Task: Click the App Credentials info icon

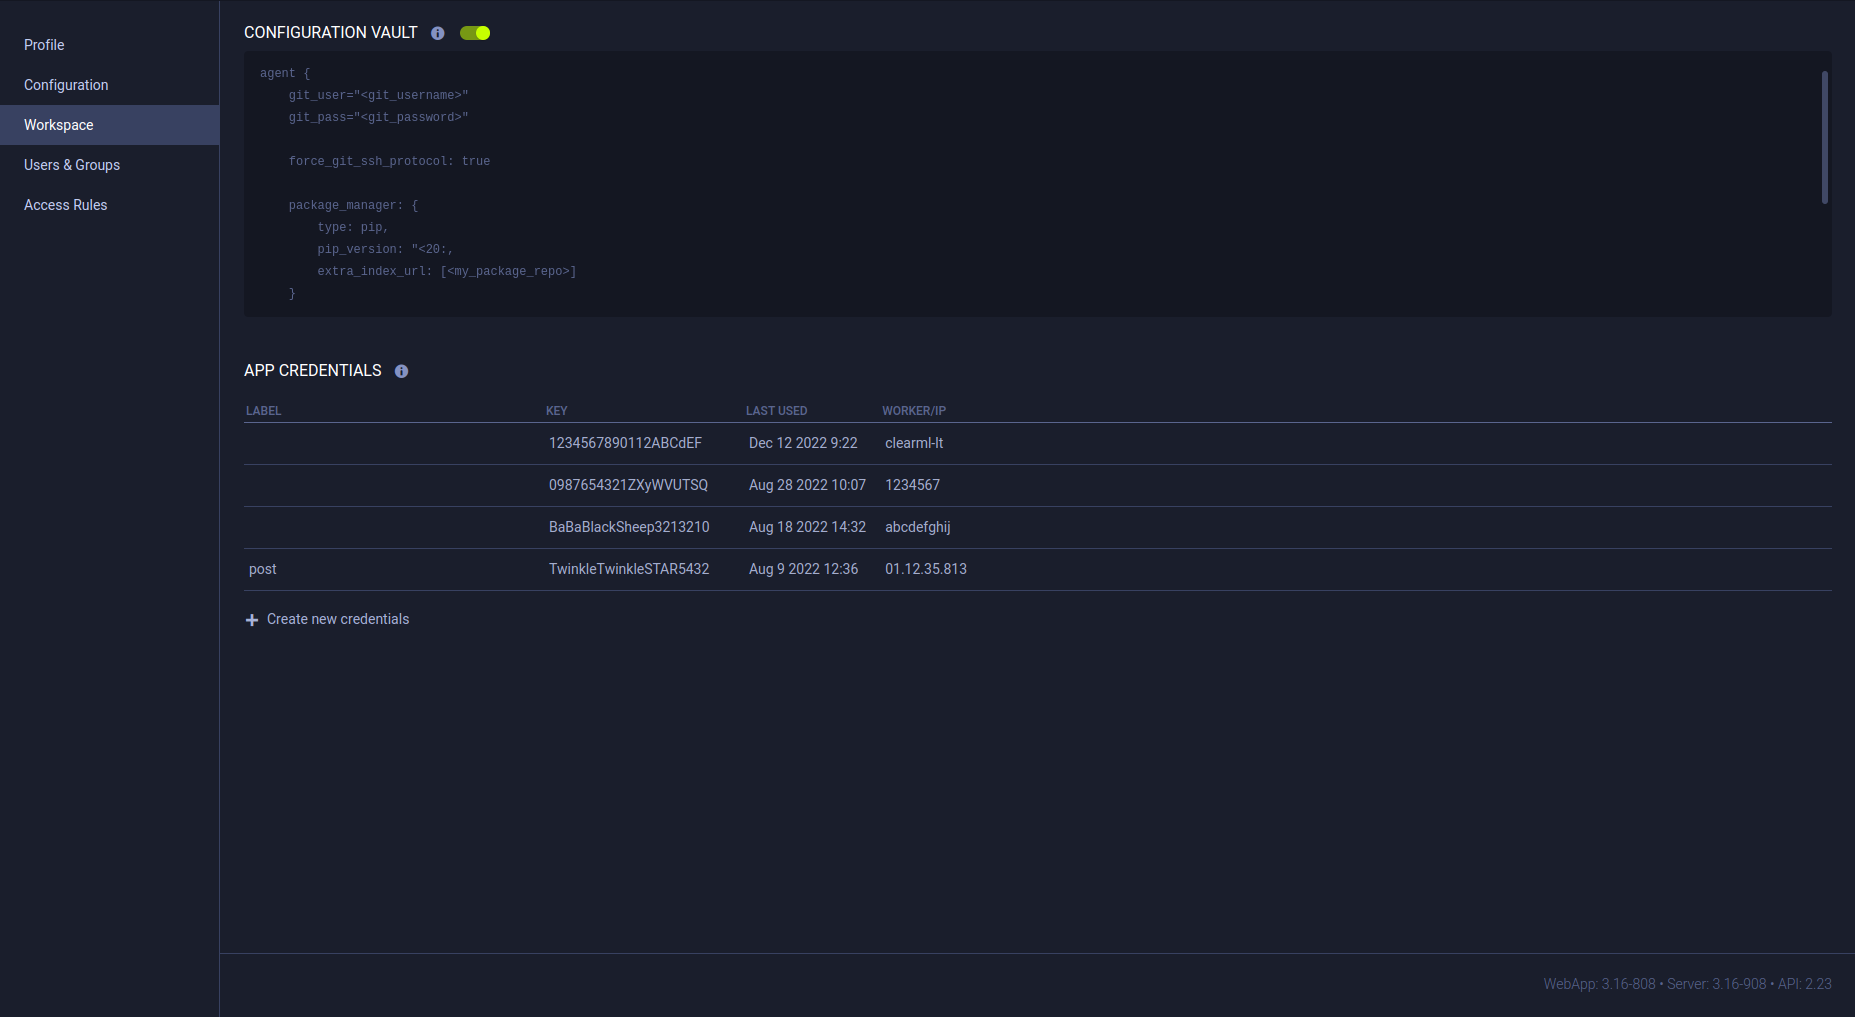Action: pyautogui.click(x=401, y=371)
